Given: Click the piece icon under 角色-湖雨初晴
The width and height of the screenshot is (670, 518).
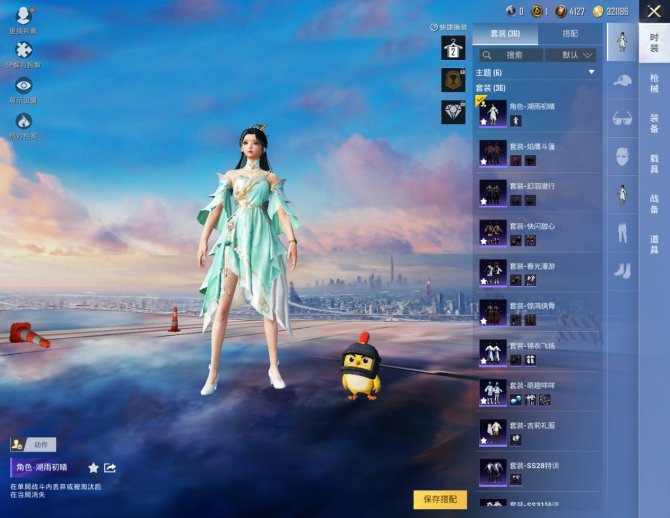Looking at the screenshot, I should click(x=516, y=121).
